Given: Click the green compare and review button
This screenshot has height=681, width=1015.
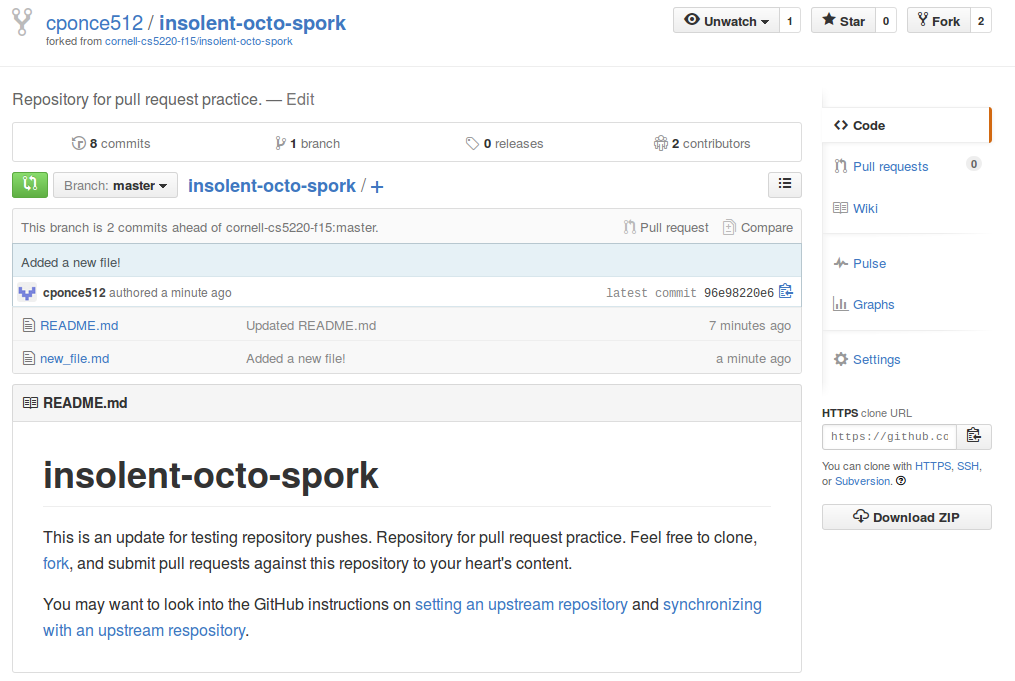Looking at the screenshot, I should (30, 185).
